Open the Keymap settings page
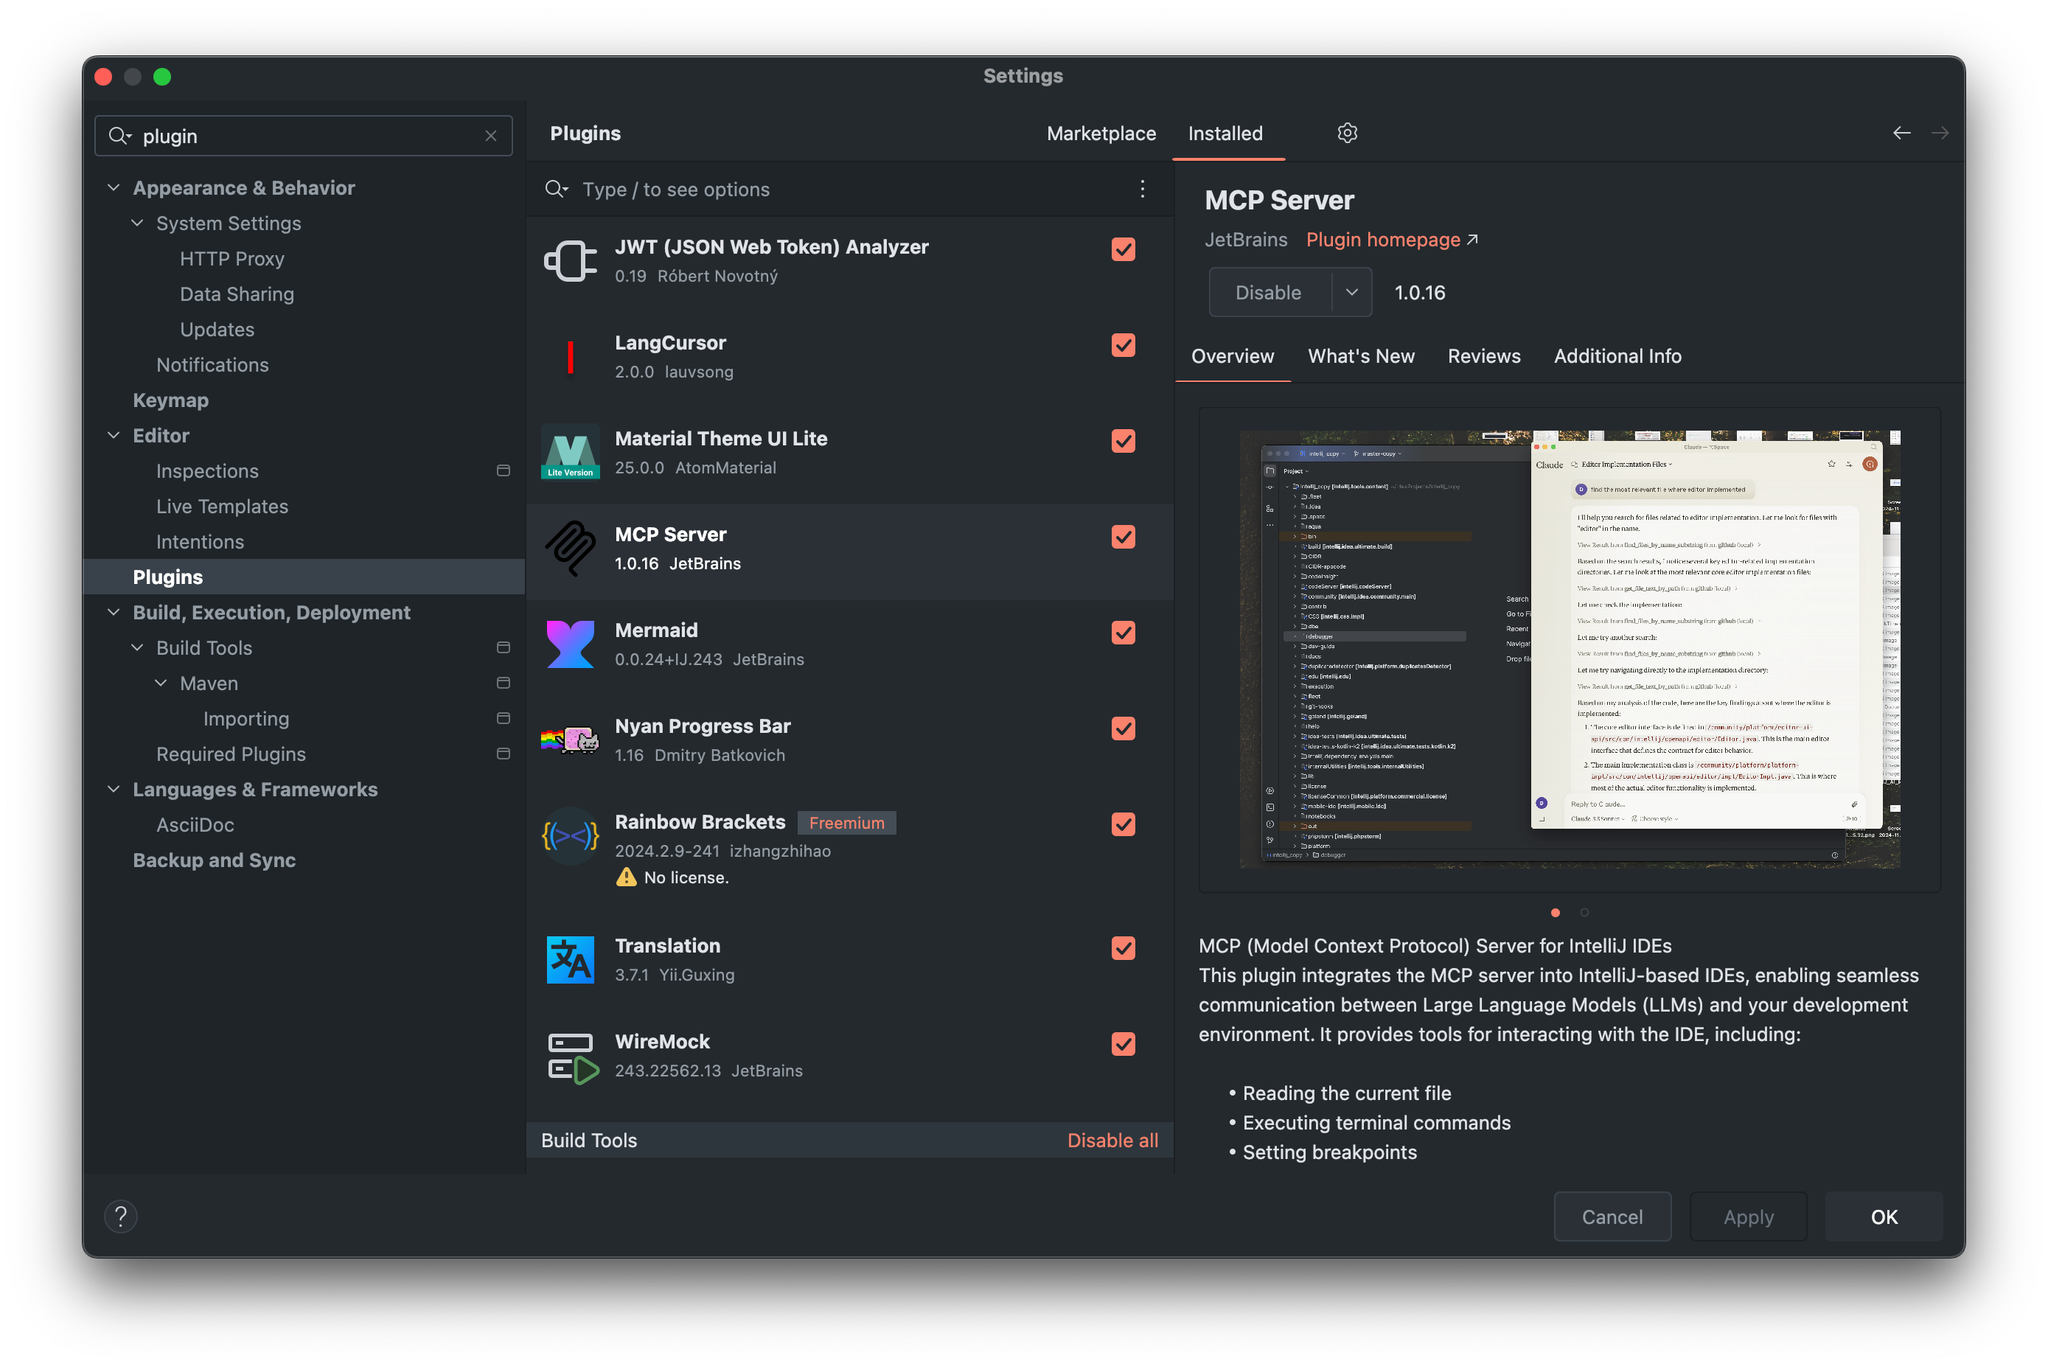 (x=171, y=400)
